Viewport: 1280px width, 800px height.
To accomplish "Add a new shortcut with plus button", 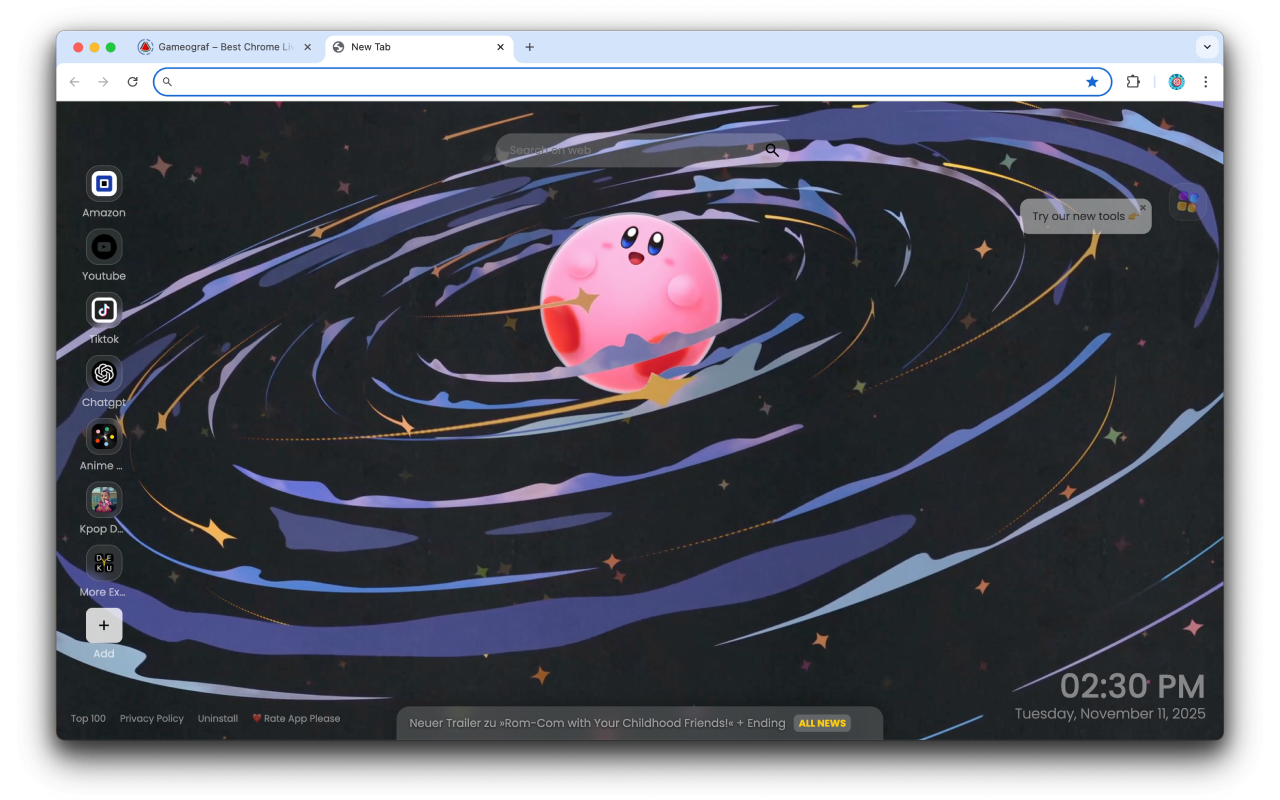I will 104,625.
